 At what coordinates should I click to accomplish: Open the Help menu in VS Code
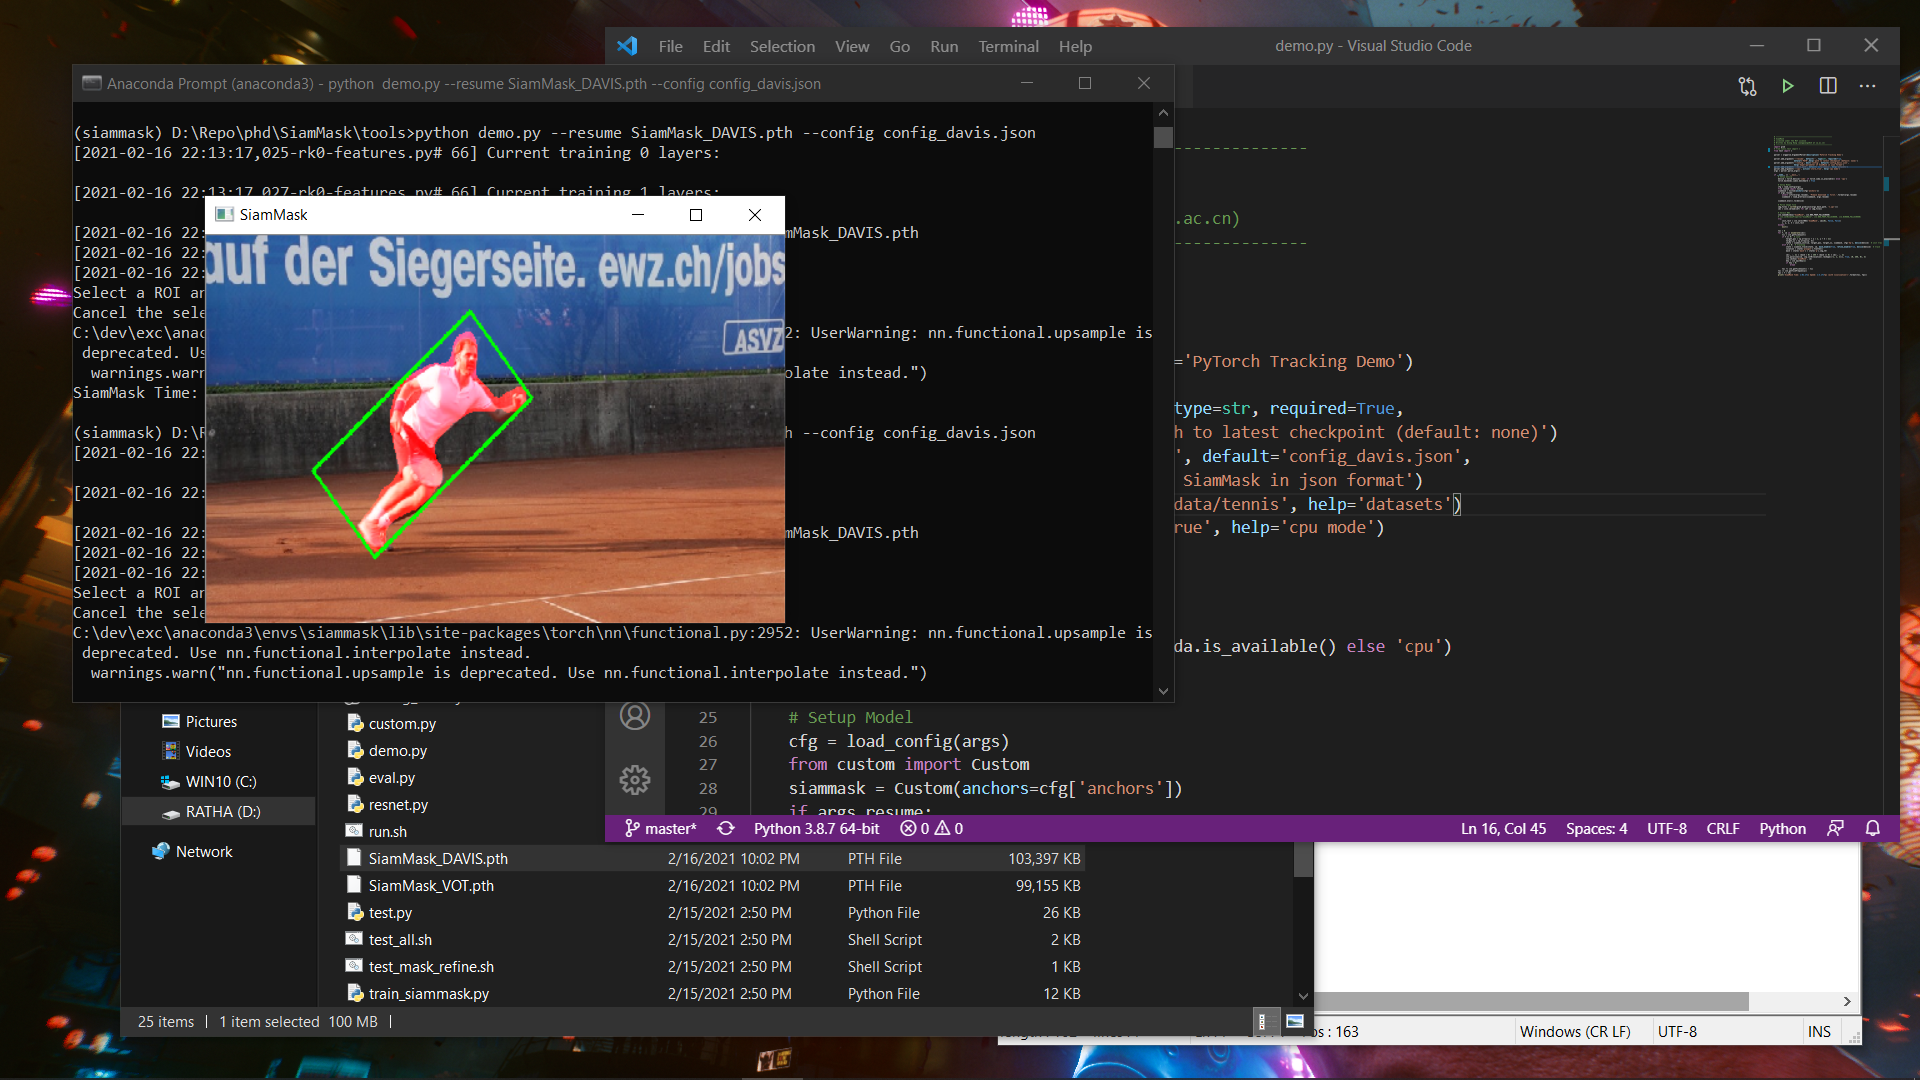pos(1075,46)
